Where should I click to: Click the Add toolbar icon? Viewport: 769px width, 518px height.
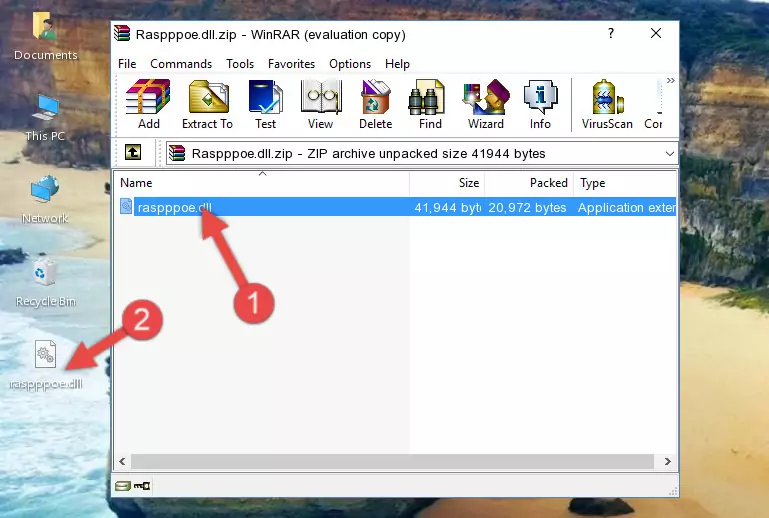148,104
